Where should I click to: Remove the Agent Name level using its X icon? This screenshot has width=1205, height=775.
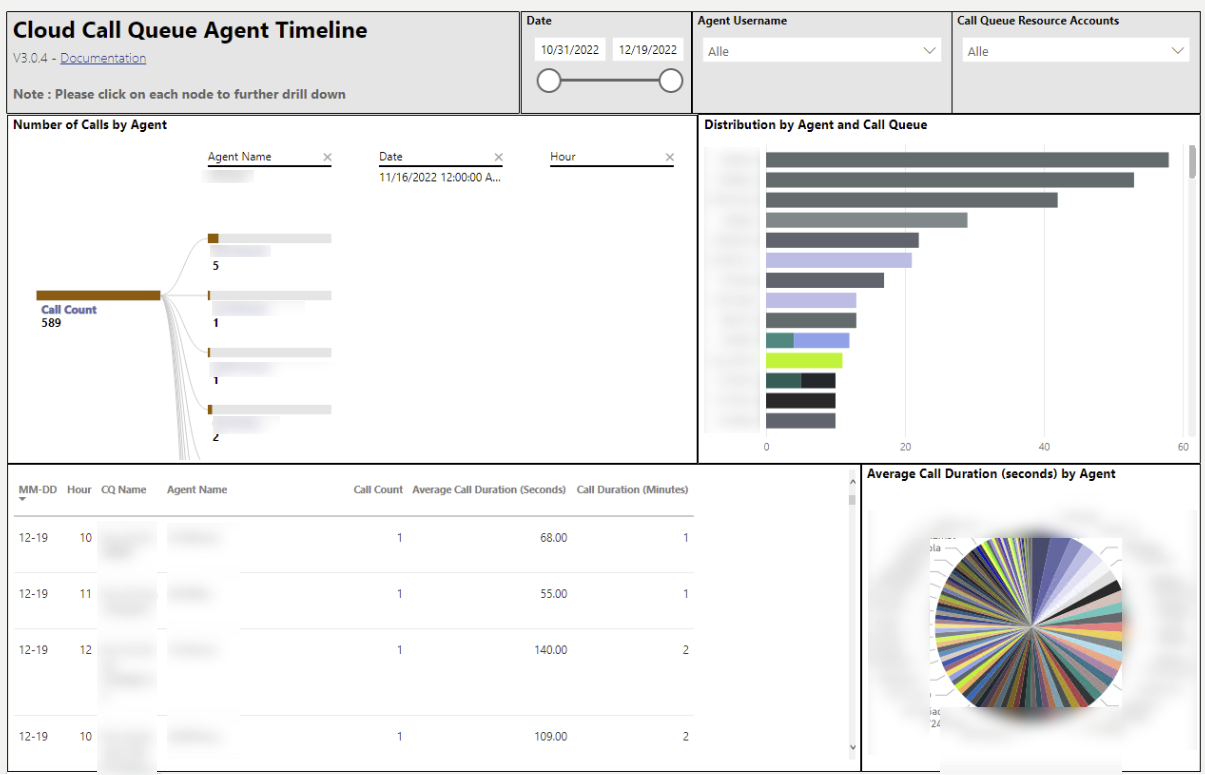click(327, 157)
